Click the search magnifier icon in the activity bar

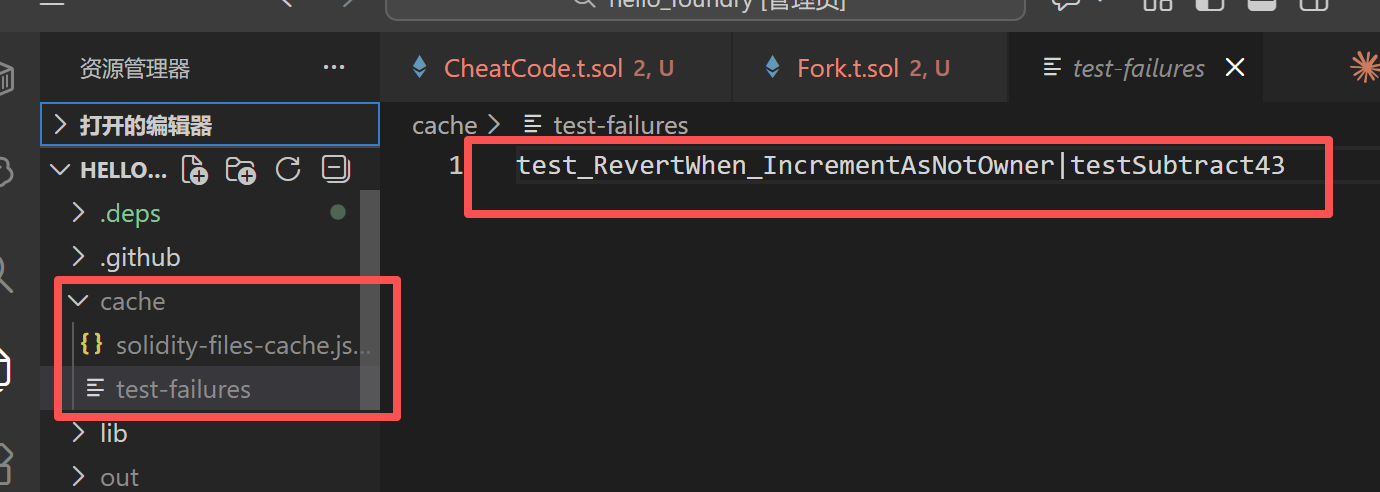(x=8, y=272)
